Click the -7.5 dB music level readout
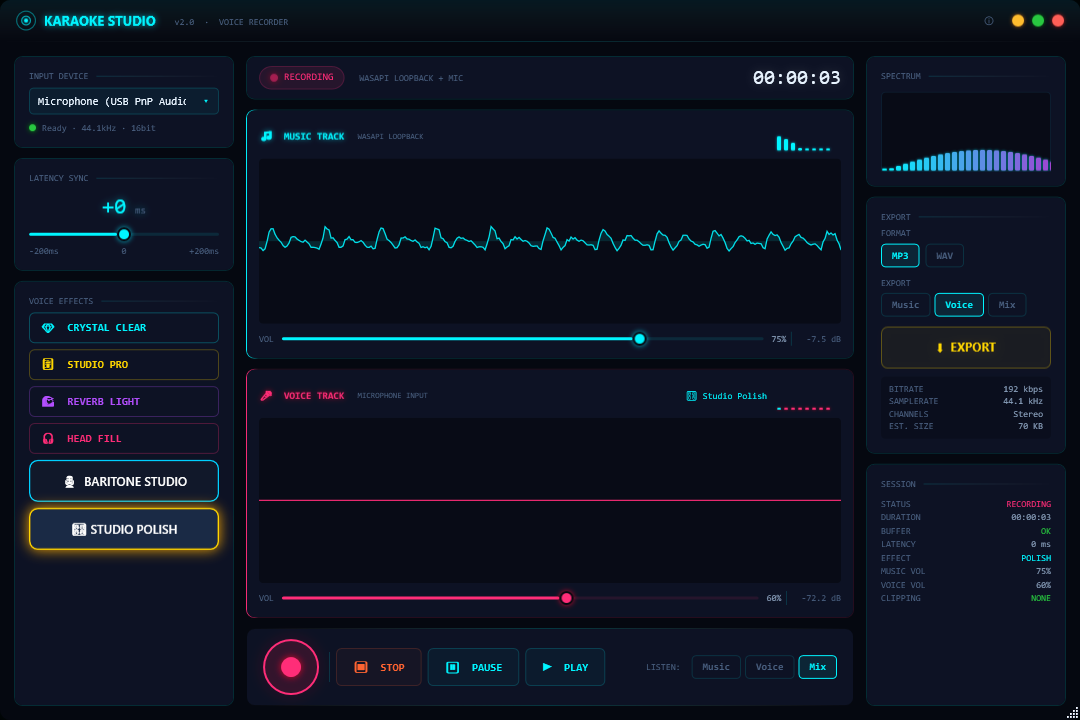Screen dimensions: 1080x720 click(x=823, y=339)
